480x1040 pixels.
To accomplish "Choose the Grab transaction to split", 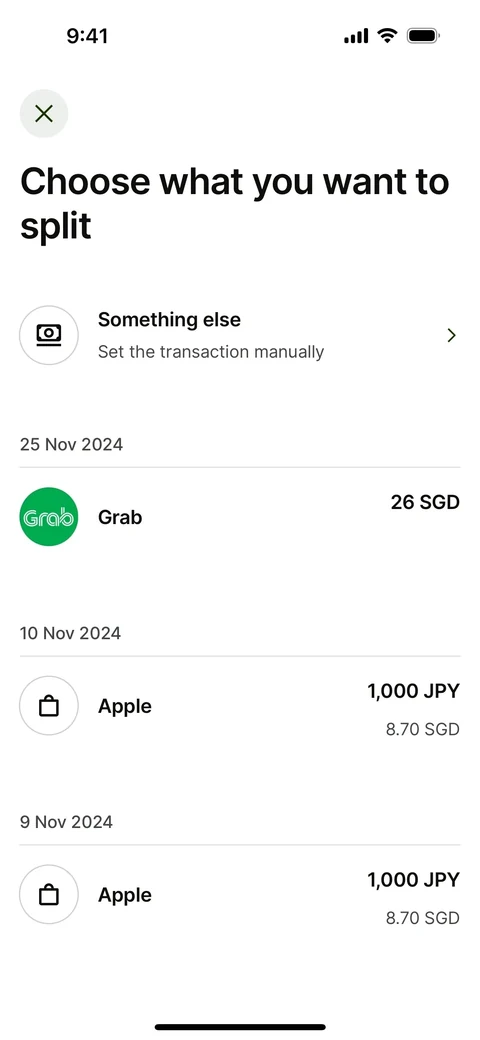I will click(240, 517).
